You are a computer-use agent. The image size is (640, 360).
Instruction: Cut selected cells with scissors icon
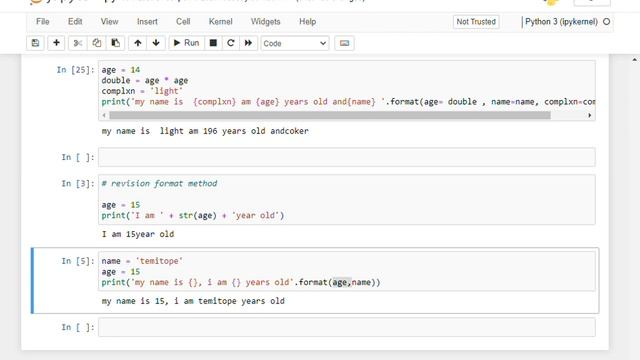click(78, 43)
